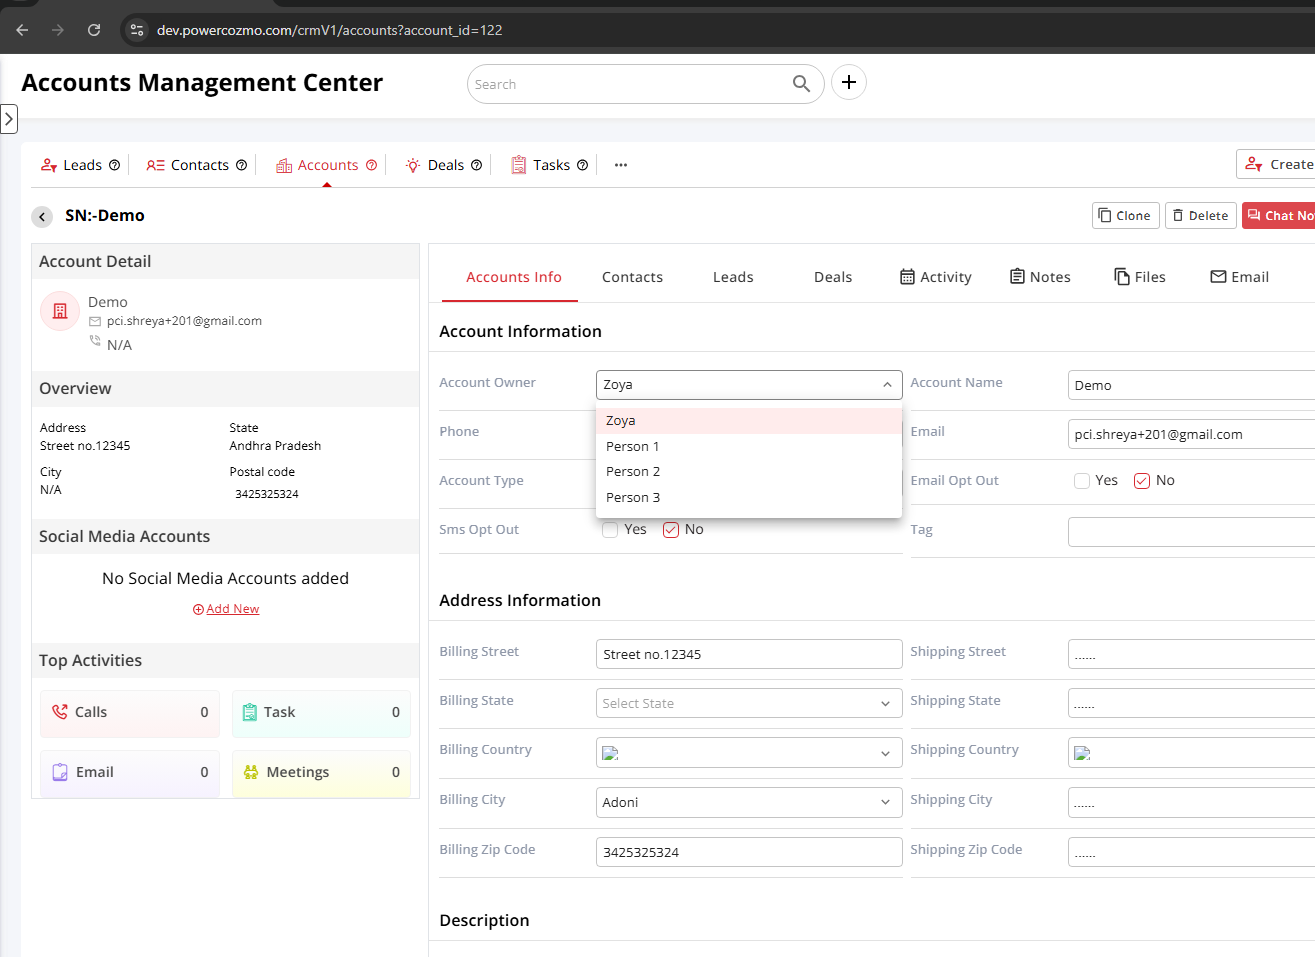Image resolution: width=1315 pixels, height=957 pixels.
Task: Click the help icon next to Tasks
Action: tap(582, 165)
